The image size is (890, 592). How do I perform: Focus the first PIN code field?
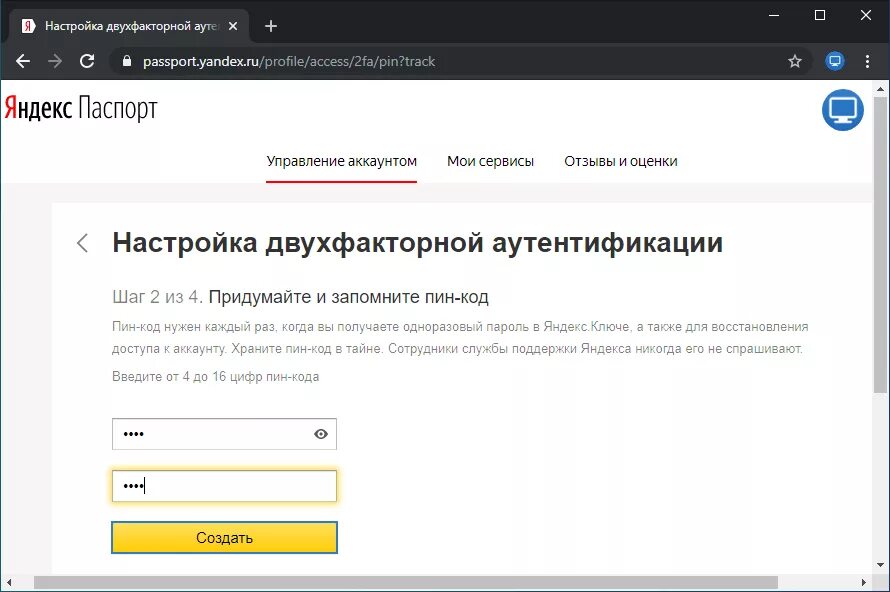point(224,434)
